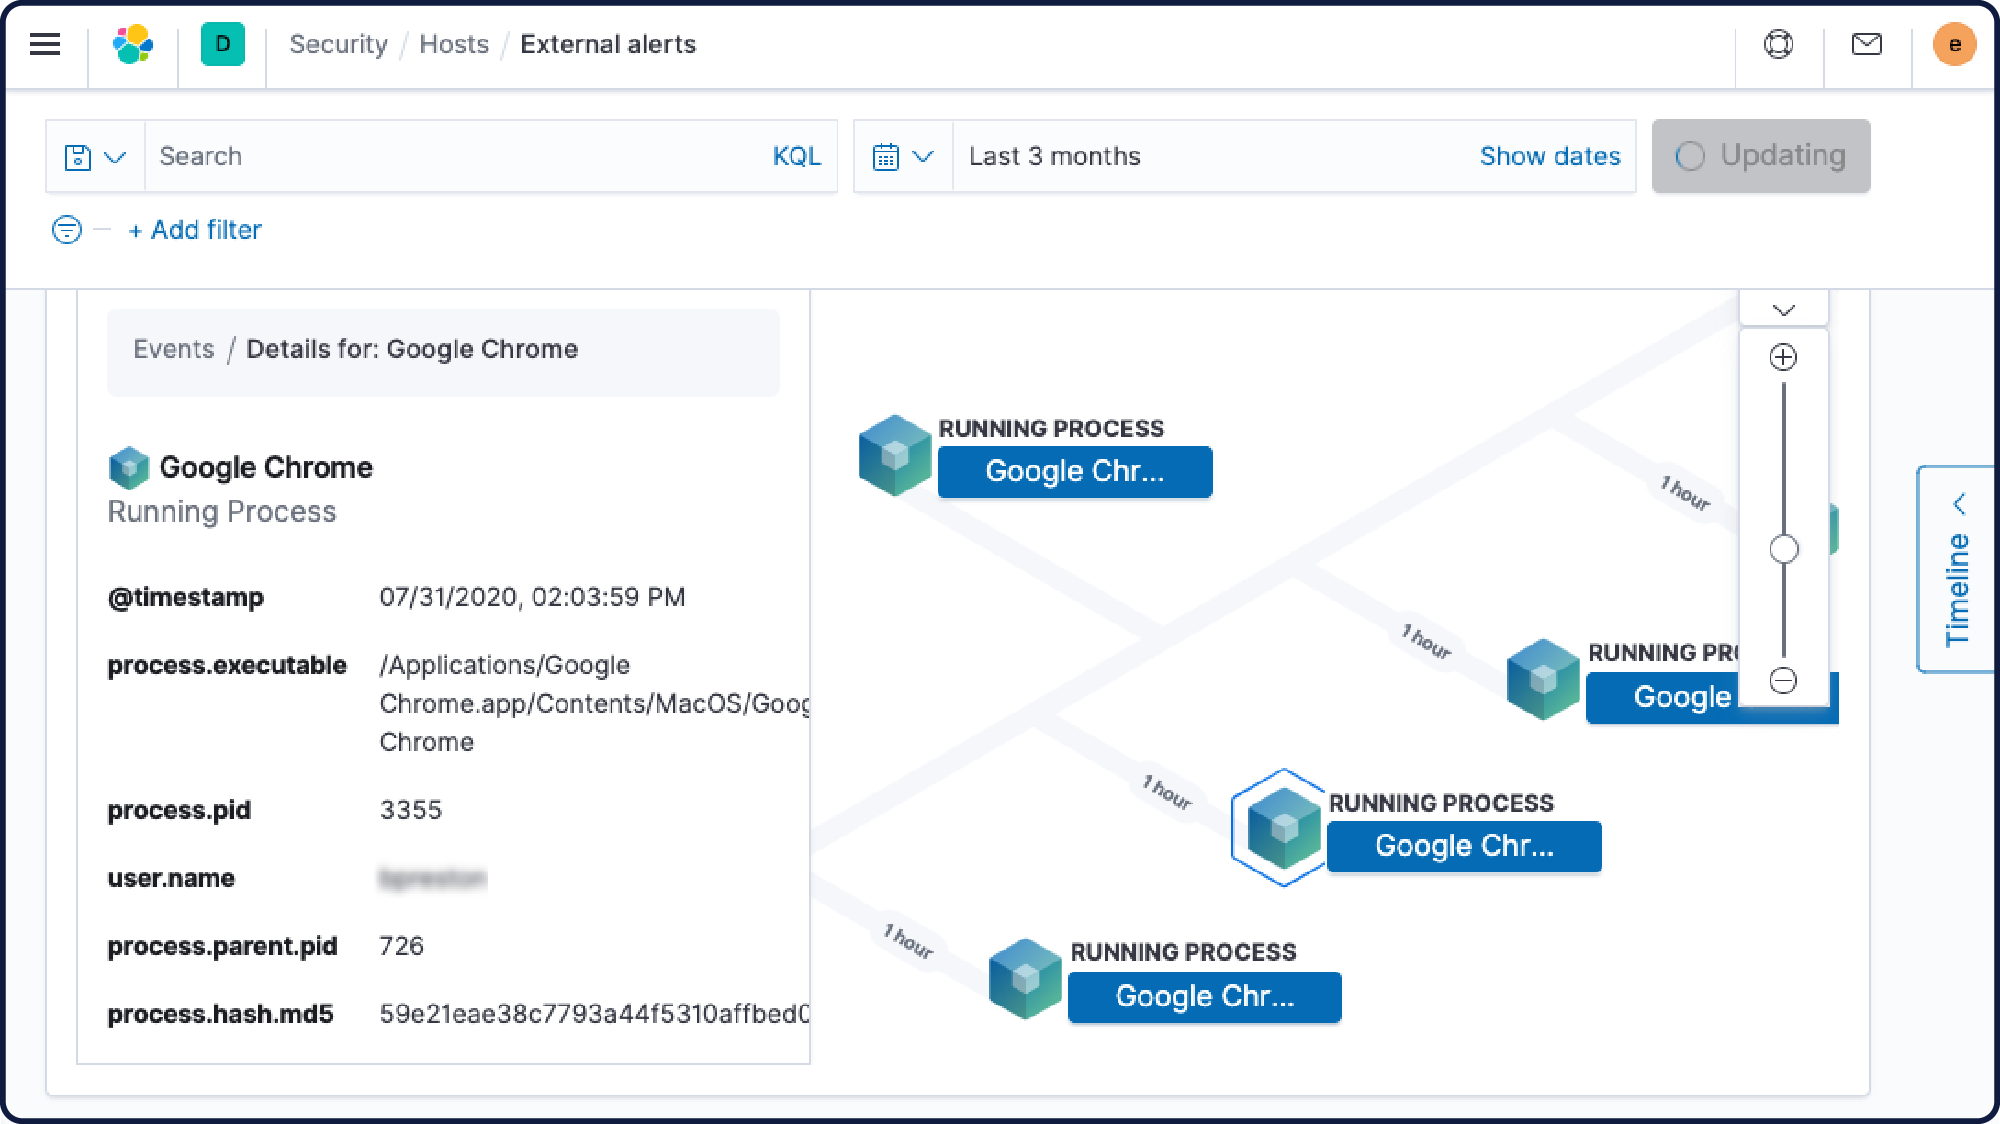Go to Security breadcrumb

[338, 44]
